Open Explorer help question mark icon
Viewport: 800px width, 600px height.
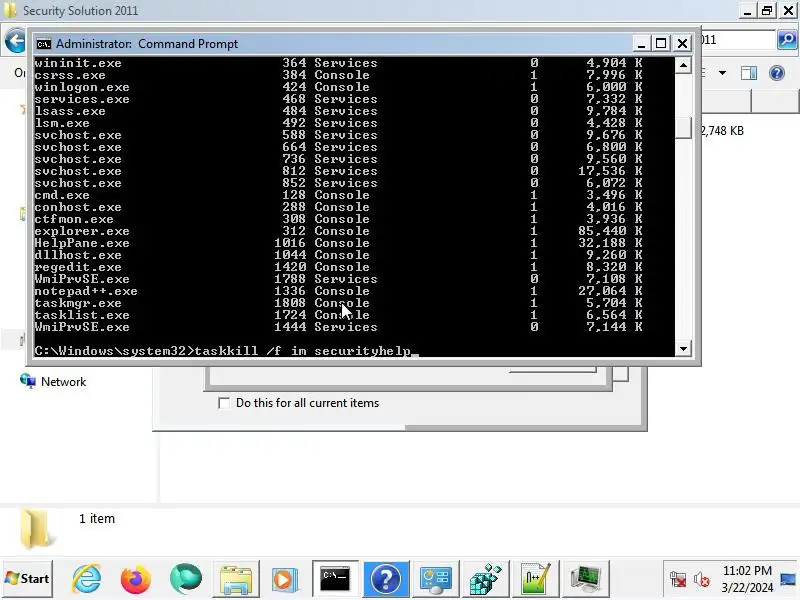[x=777, y=73]
